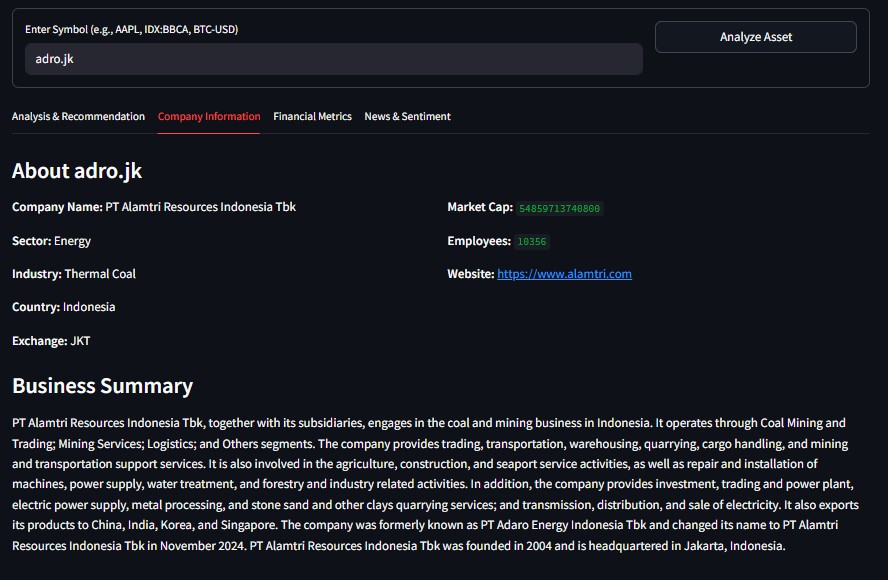Click the symbol input field containing adro.jk
The image size is (888, 580).
[333, 59]
